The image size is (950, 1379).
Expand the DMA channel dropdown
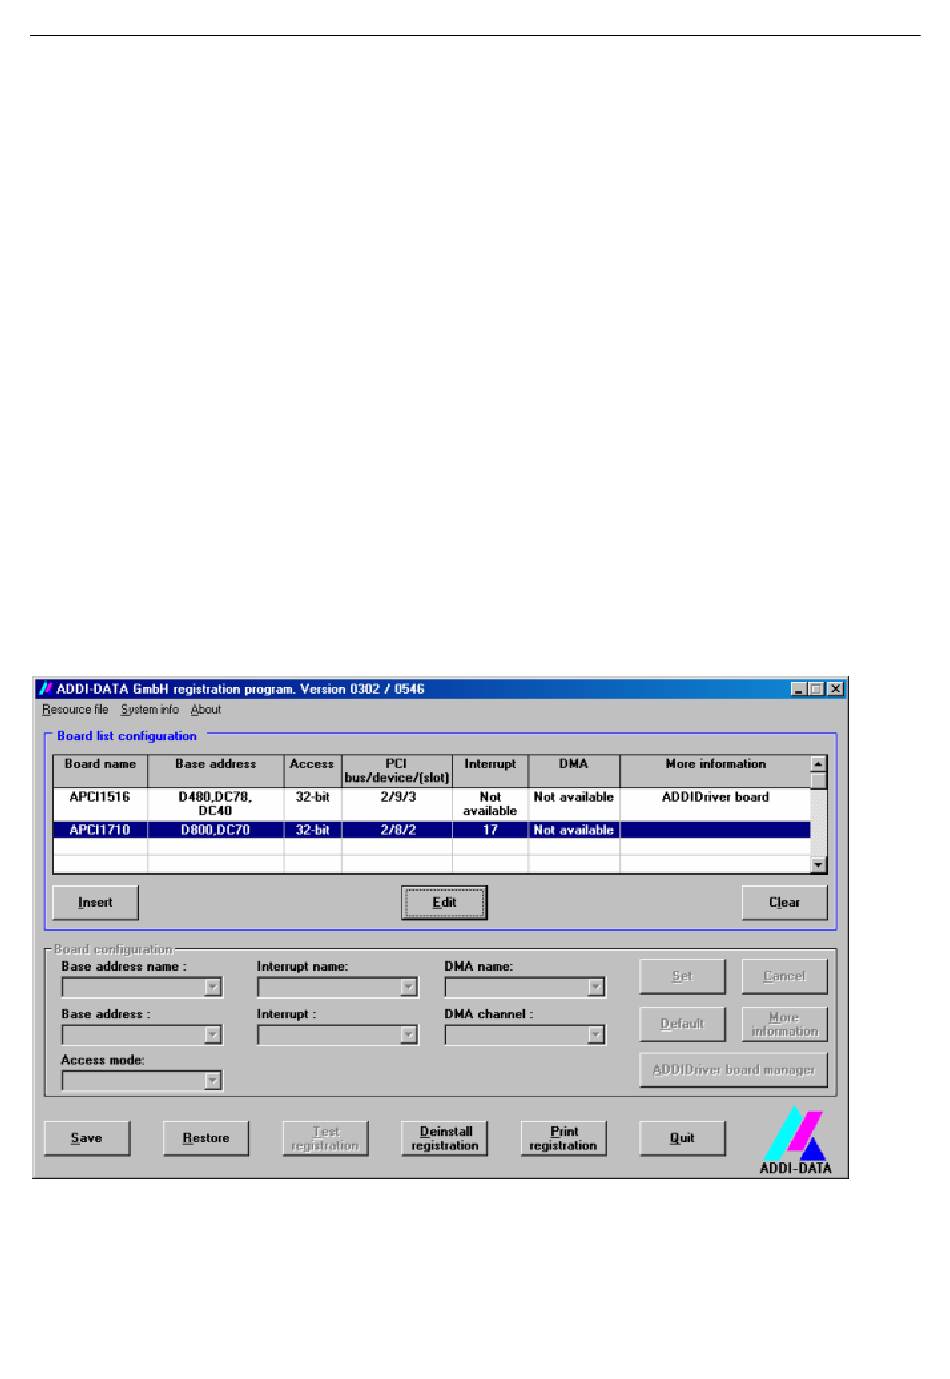(x=596, y=1035)
